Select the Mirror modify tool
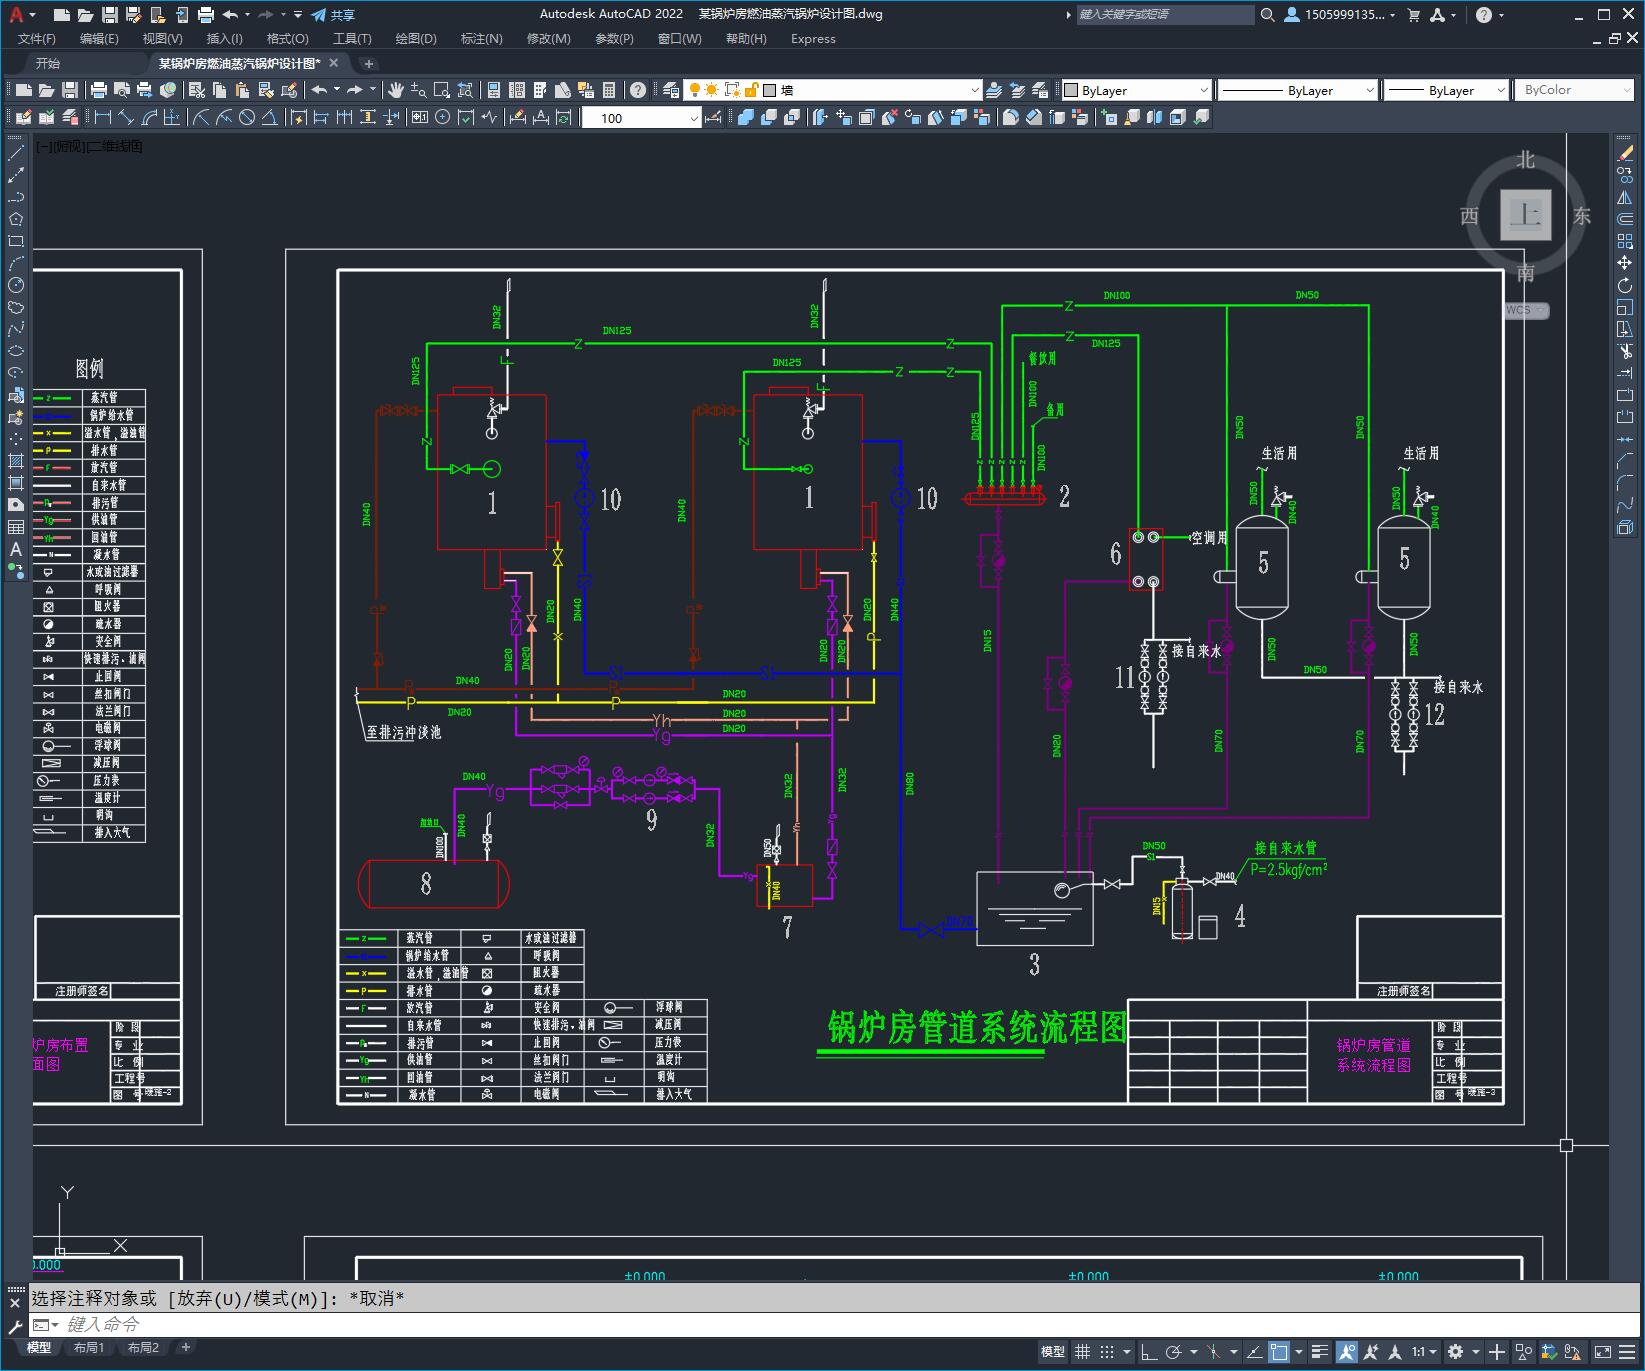Viewport: 1645px width, 1371px height. point(1625,197)
